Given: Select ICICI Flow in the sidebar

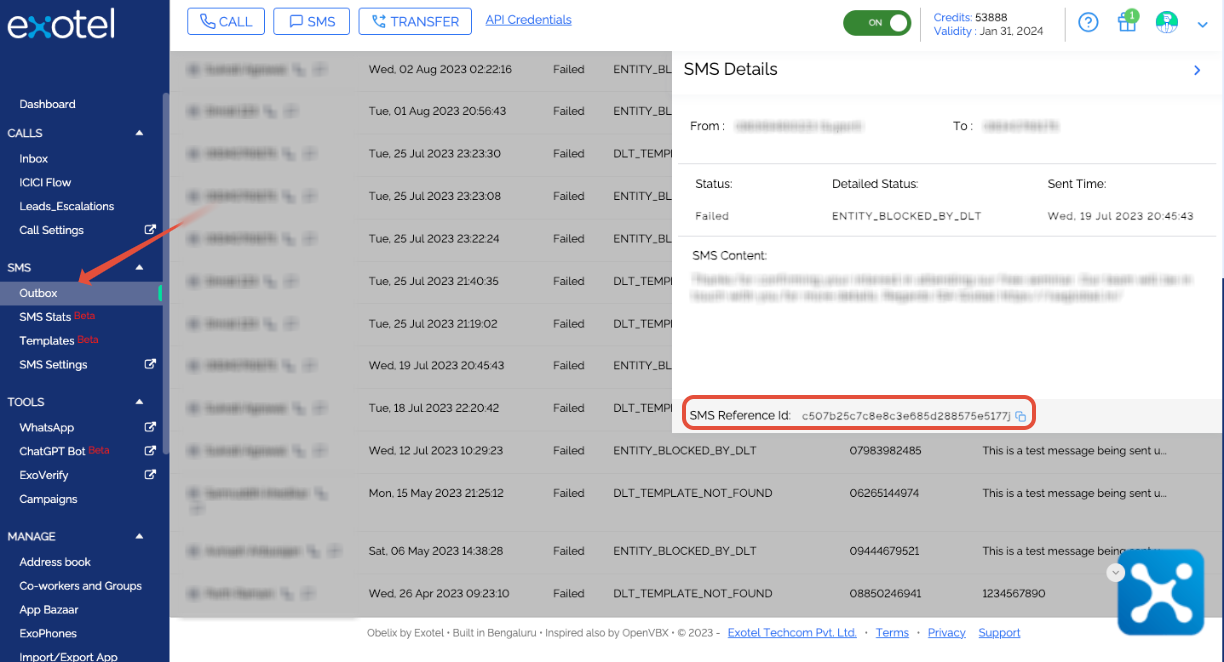Looking at the screenshot, I should [x=45, y=183].
